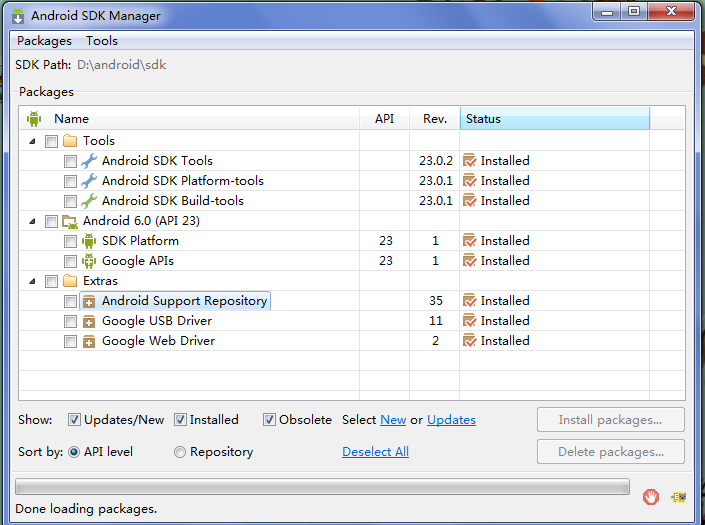Check the Extras group checkbox
Screen dimensions: 705x525
[x=51, y=281]
